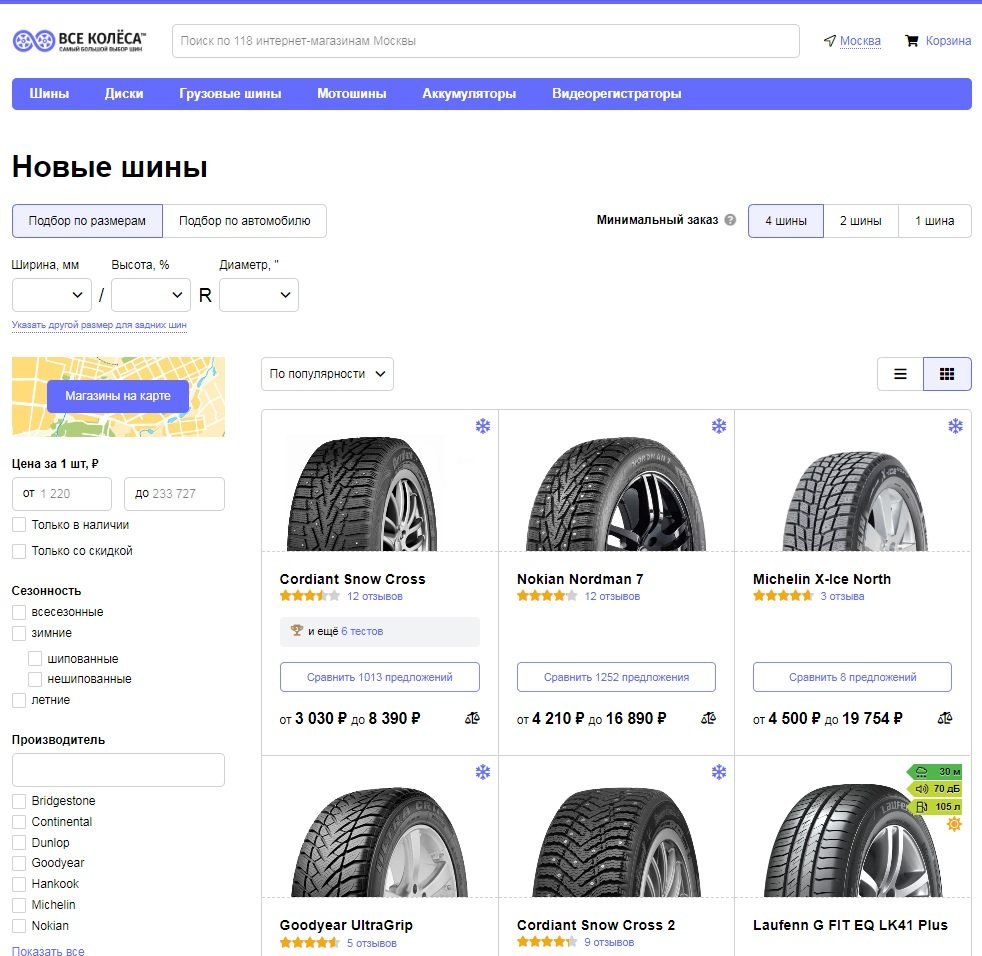982x956 pixels.
Task: Open Мотошины menu item
Action: coord(352,94)
